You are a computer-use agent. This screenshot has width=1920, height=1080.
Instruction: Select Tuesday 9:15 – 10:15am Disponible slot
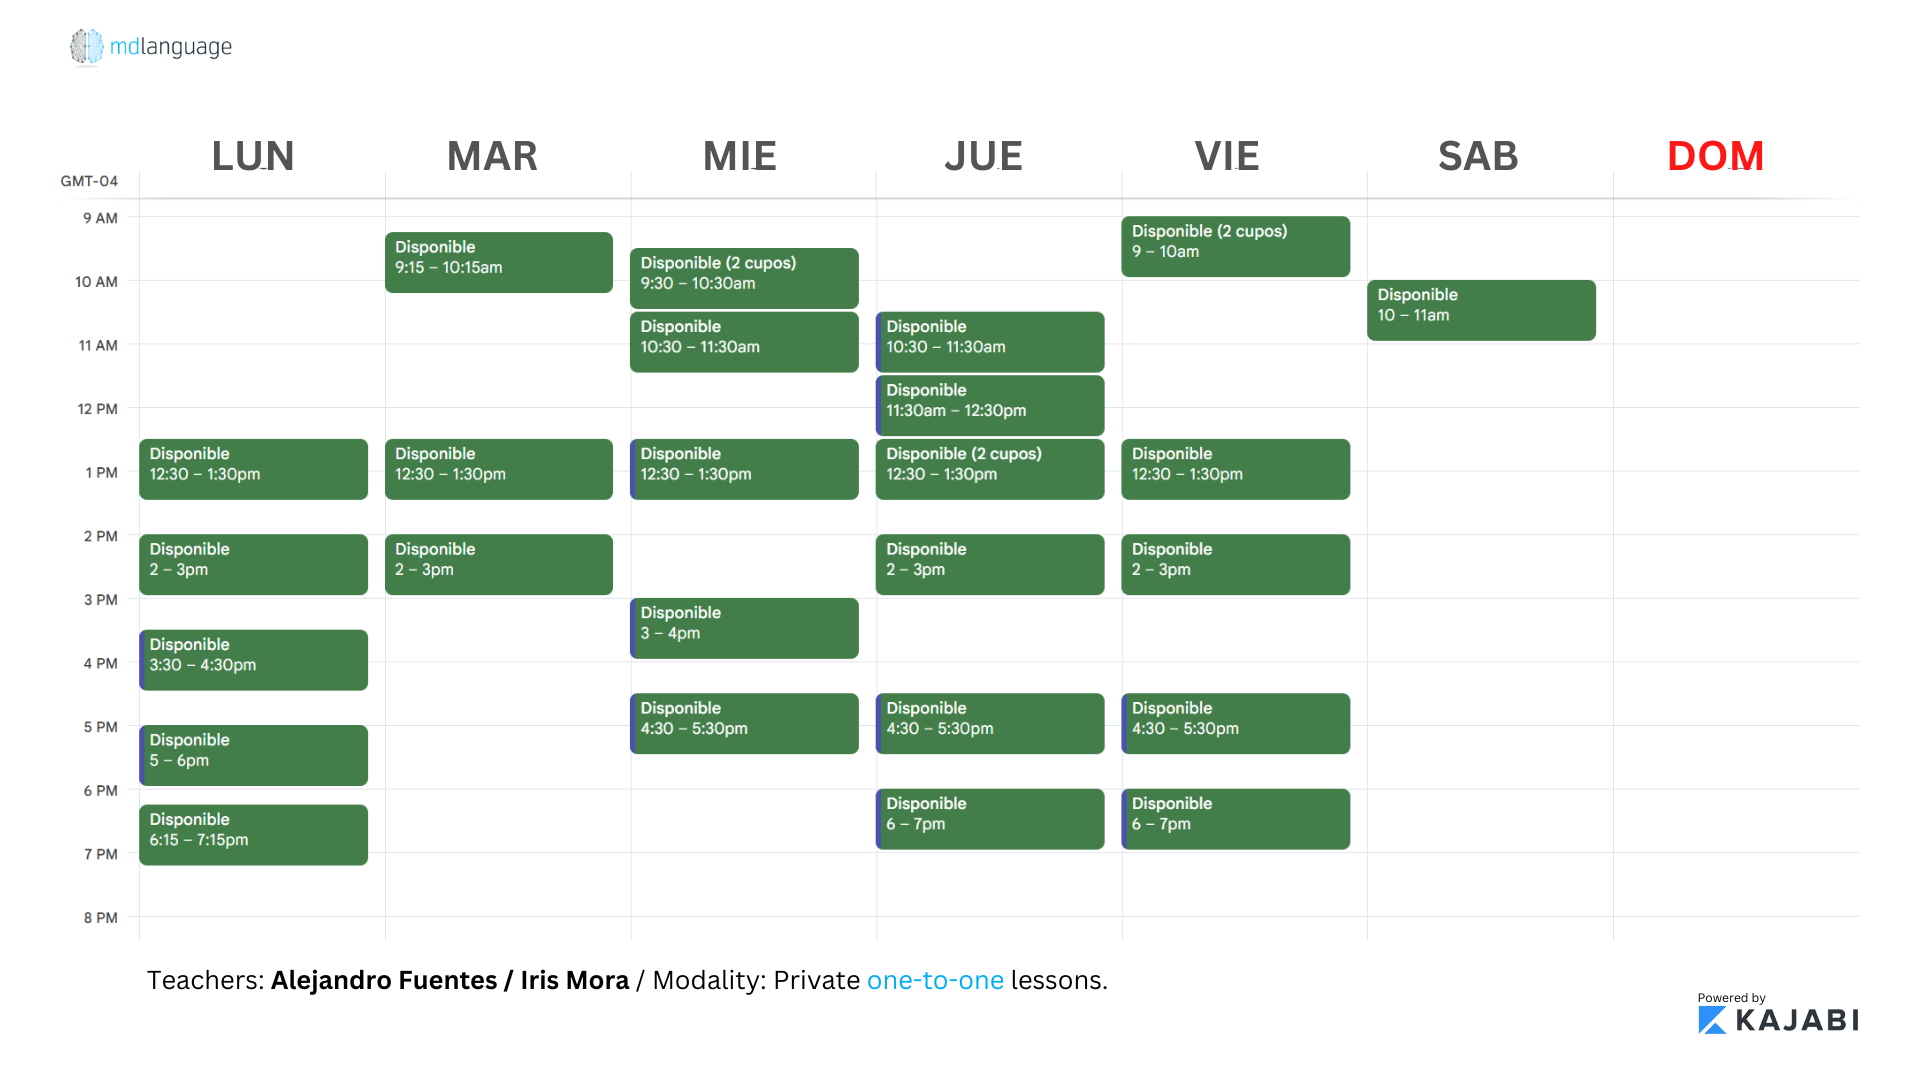[x=499, y=262]
